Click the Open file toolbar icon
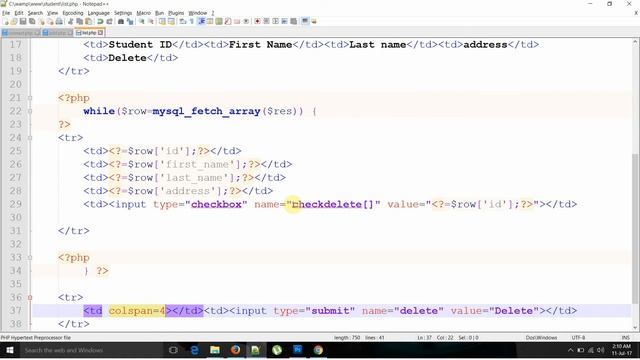 tap(14, 21)
